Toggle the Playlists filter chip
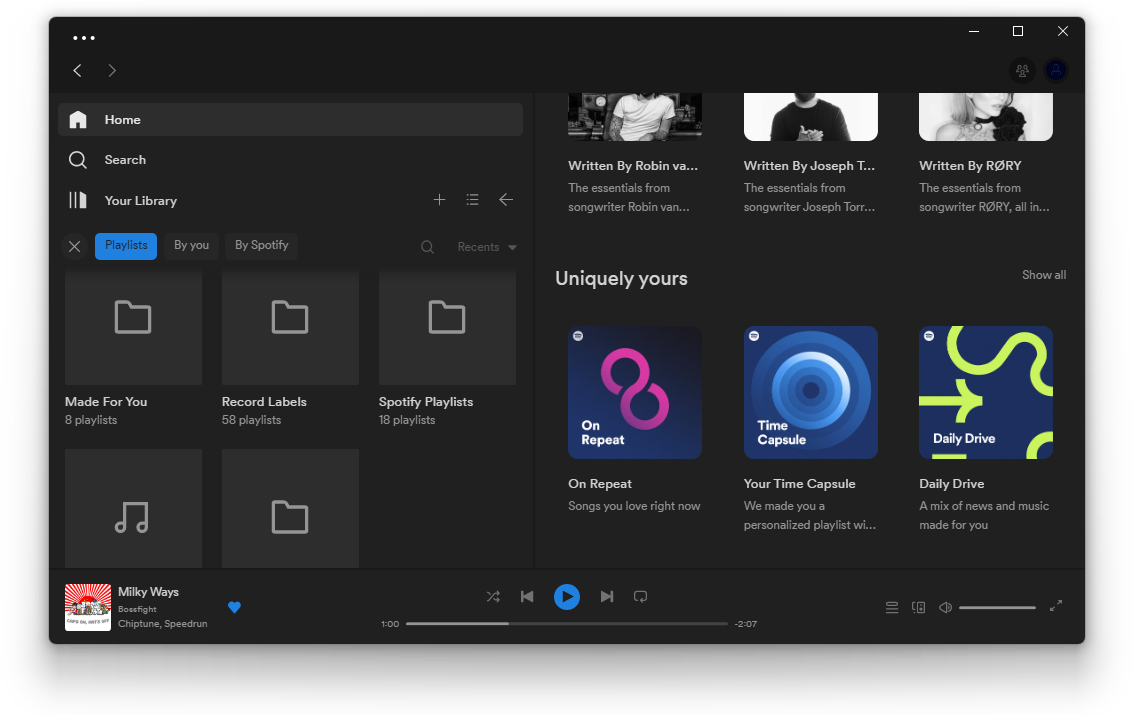Screen dimensions: 1134x715 (x=126, y=246)
